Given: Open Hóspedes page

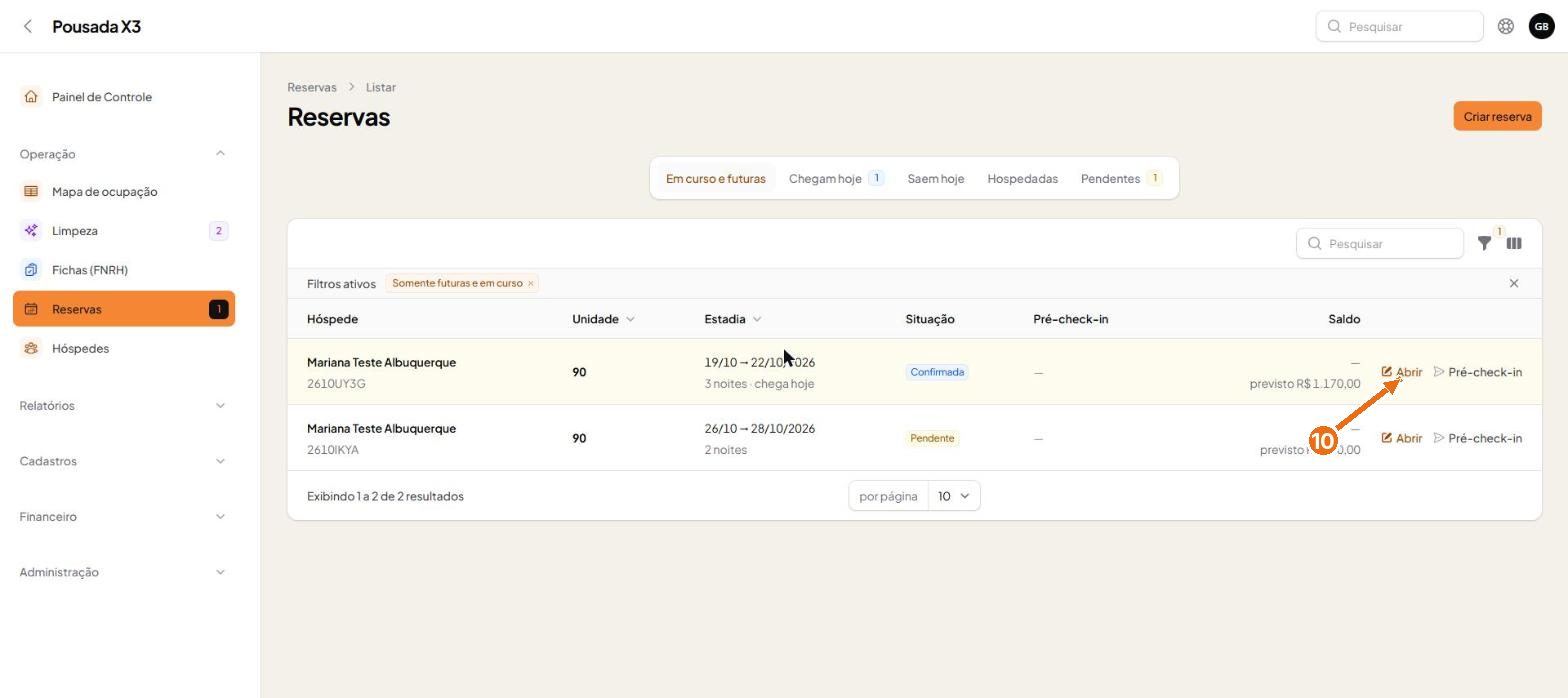Looking at the screenshot, I should tap(124, 348).
